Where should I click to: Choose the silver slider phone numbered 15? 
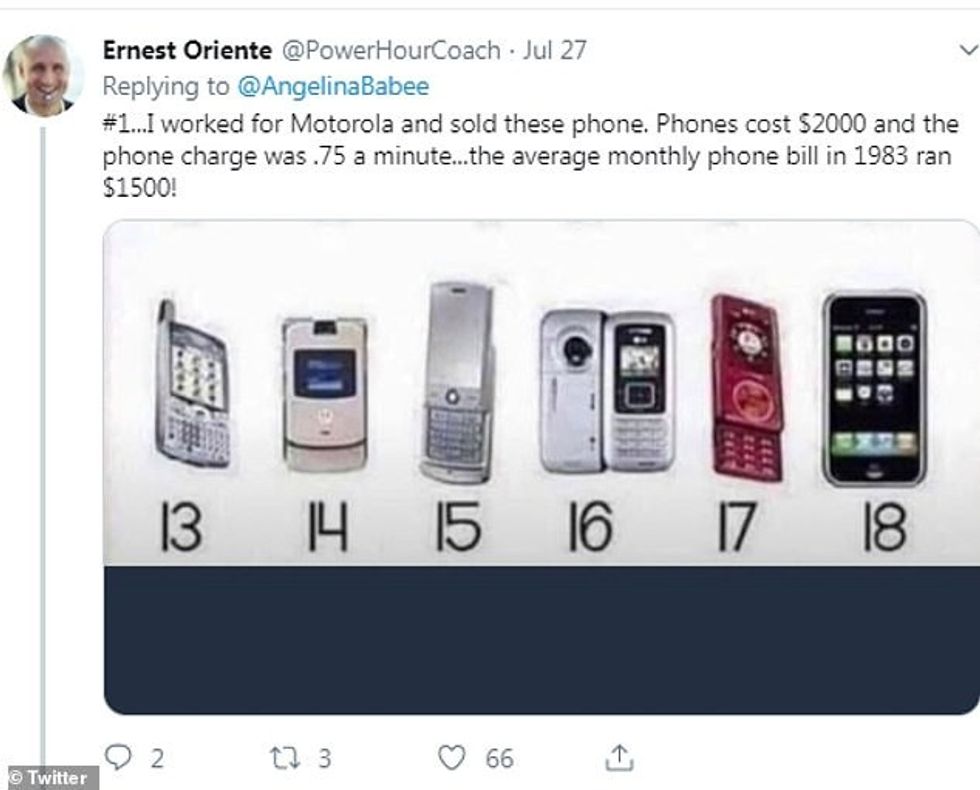tap(458, 382)
